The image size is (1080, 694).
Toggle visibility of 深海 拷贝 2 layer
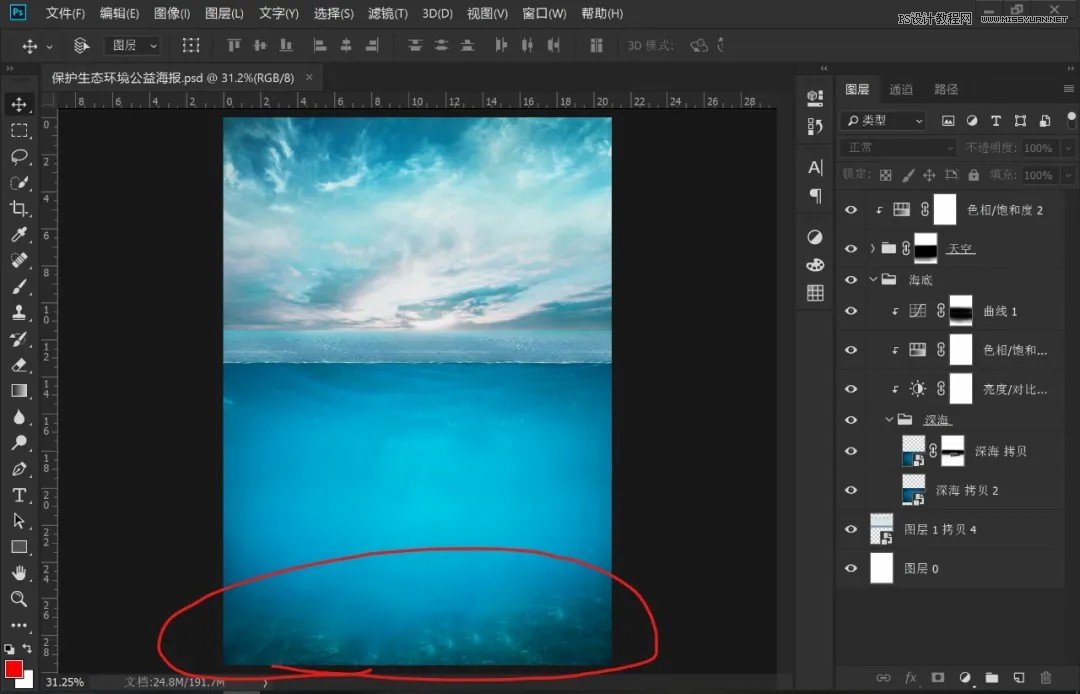(x=850, y=490)
